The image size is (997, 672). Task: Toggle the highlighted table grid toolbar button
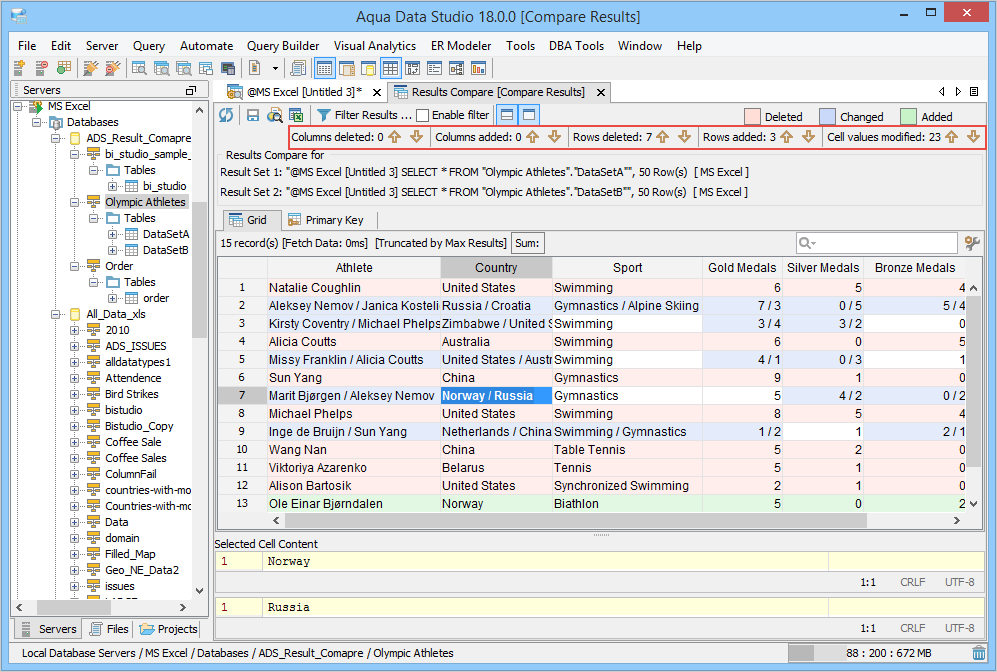(x=390, y=67)
